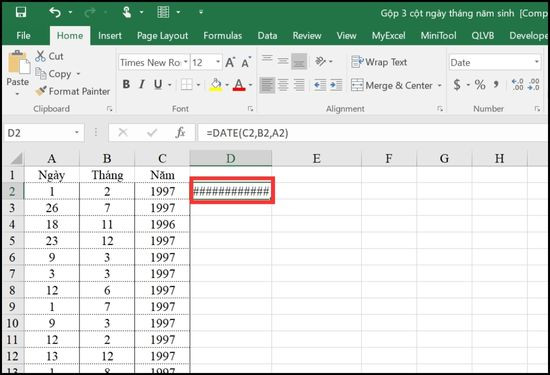
Task: Switch to the Insert tab
Action: (110, 36)
